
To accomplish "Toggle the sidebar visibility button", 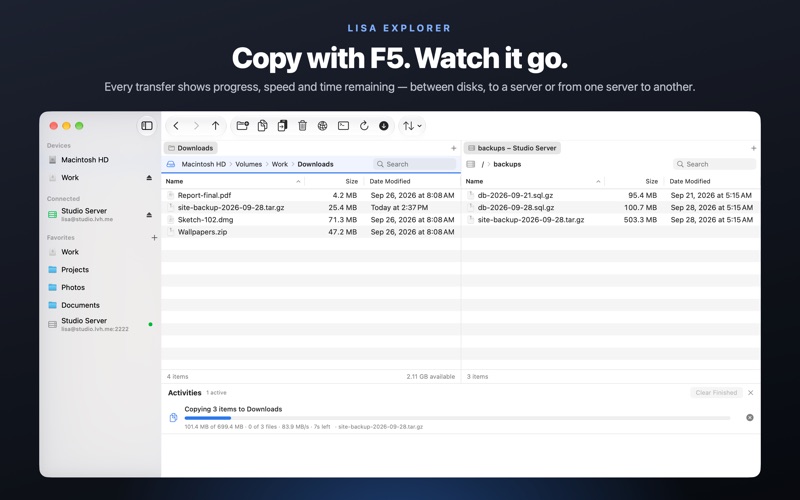I will pyautogui.click(x=147, y=126).
